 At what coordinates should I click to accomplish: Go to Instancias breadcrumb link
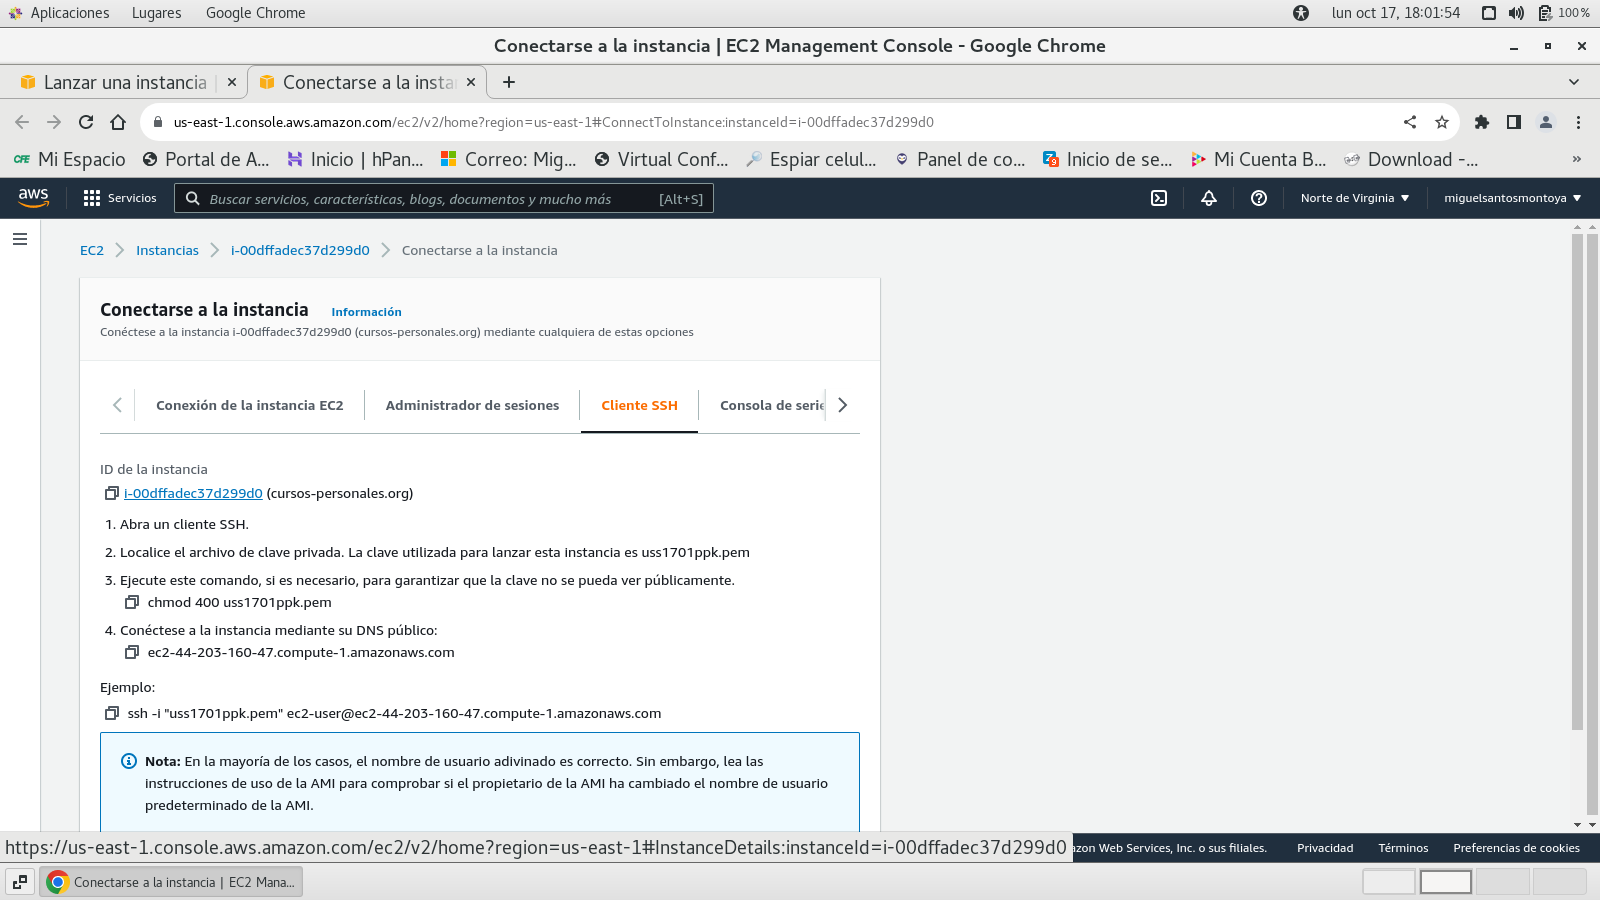[167, 250]
